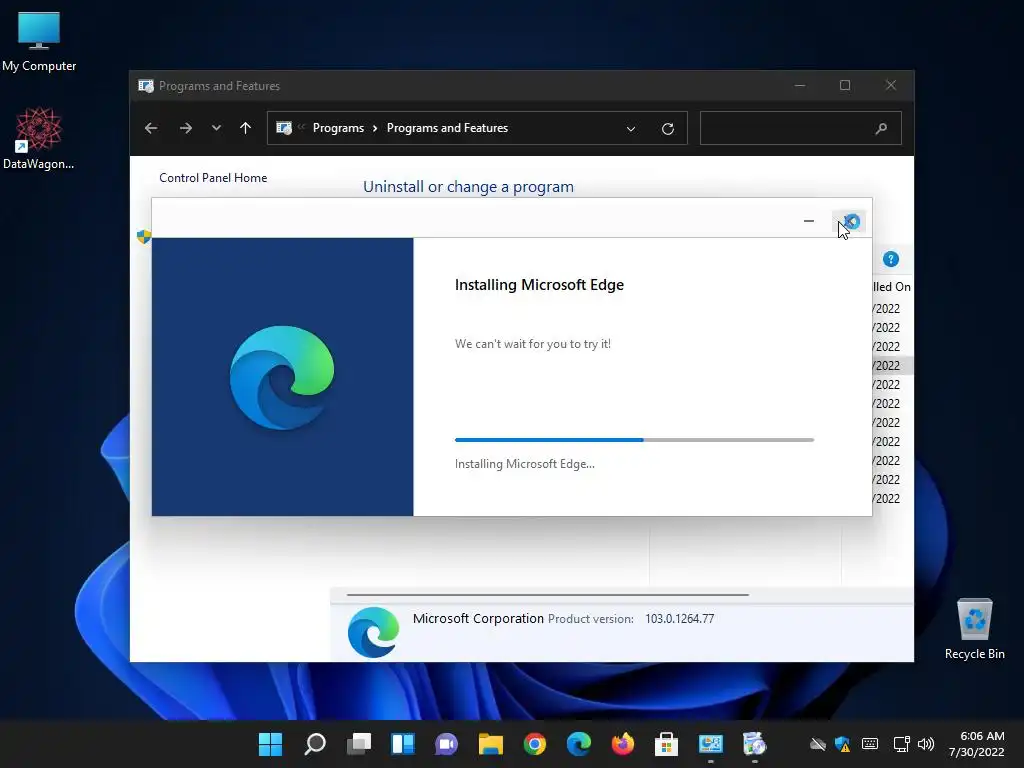This screenshot has height=768, width=1024.
Task: Open the volume control tray icon
Action: click(x=925, y=744)
